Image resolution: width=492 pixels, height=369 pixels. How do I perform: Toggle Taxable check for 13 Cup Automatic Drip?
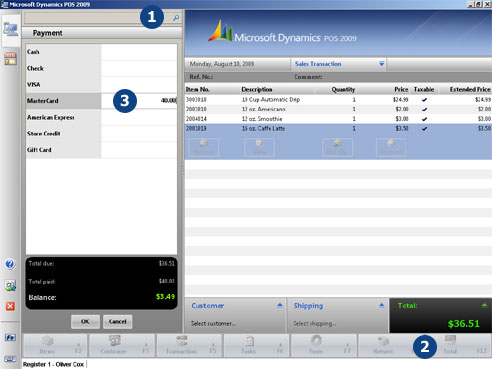[424, 100]
